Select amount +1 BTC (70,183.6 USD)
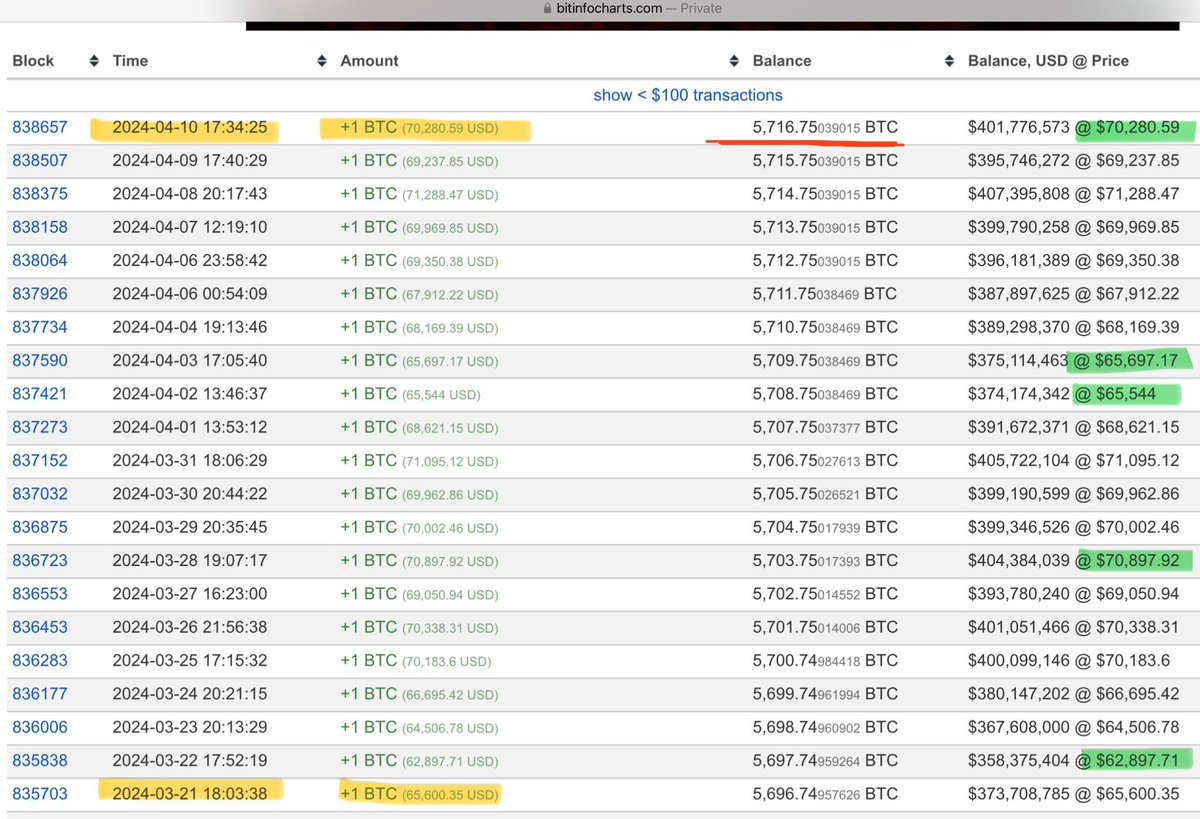This screenshot has height=819, width=1200. click(x=415, y=661)
